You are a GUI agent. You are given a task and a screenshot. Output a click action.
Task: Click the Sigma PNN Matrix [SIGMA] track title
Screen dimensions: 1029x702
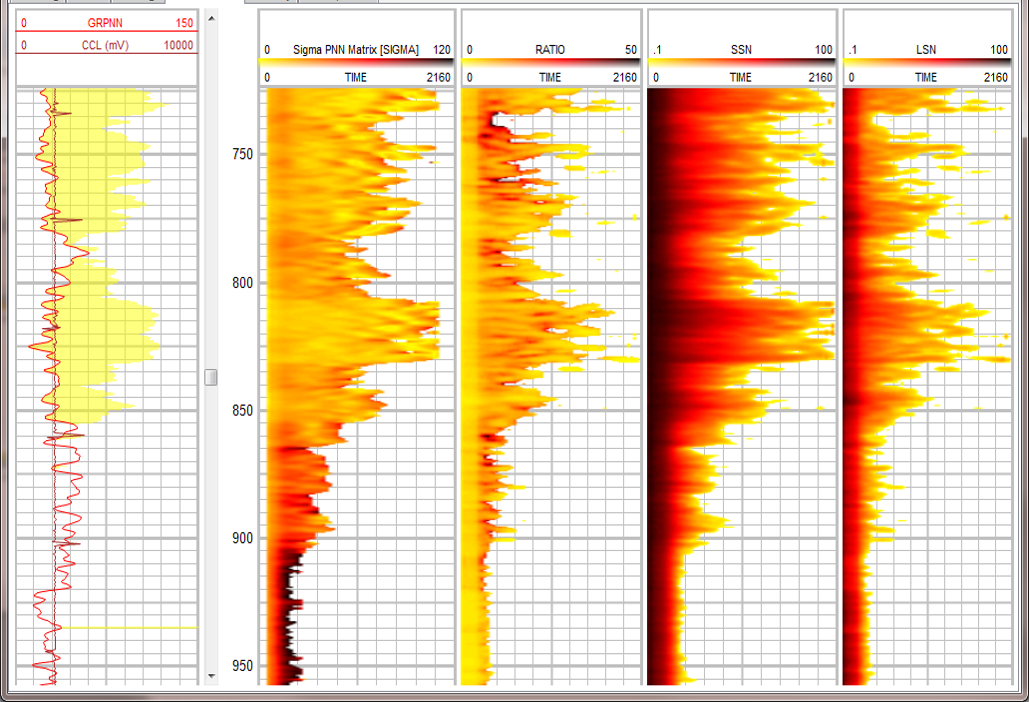pos(356,49)
